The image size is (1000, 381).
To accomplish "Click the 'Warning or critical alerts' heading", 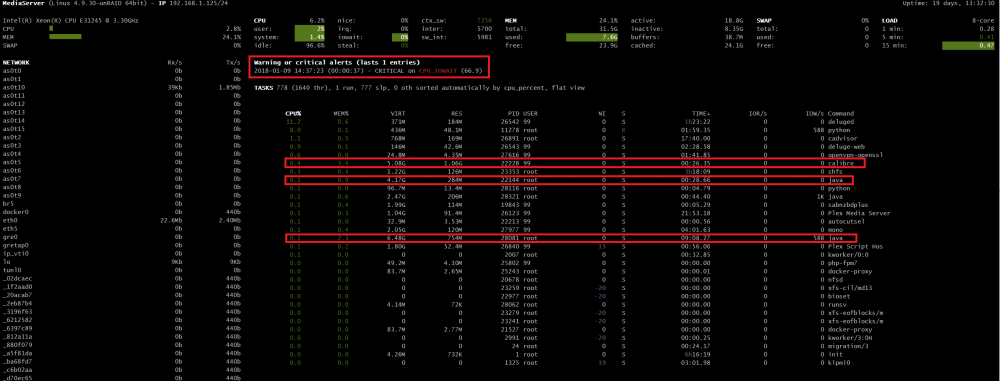I will click(337, 63).
